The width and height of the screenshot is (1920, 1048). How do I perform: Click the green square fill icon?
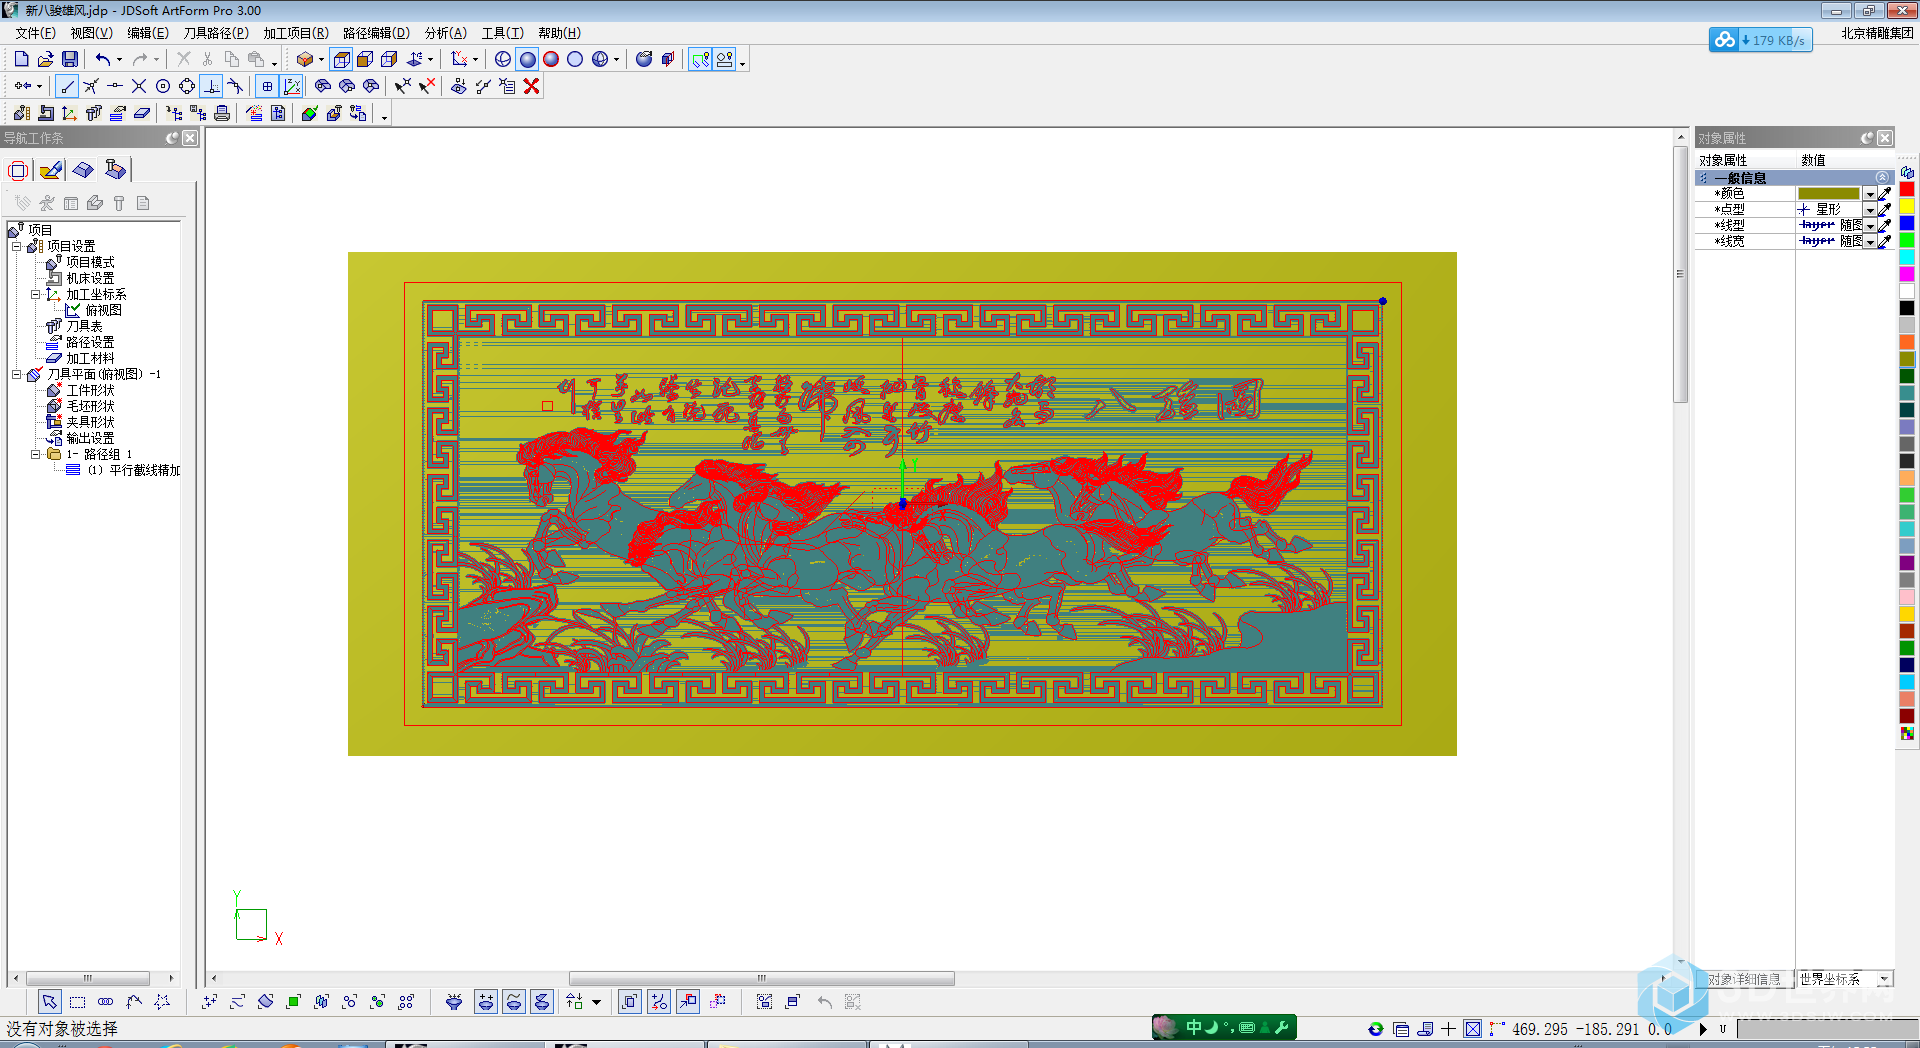pyautogui.click(x=293, y=1001)
